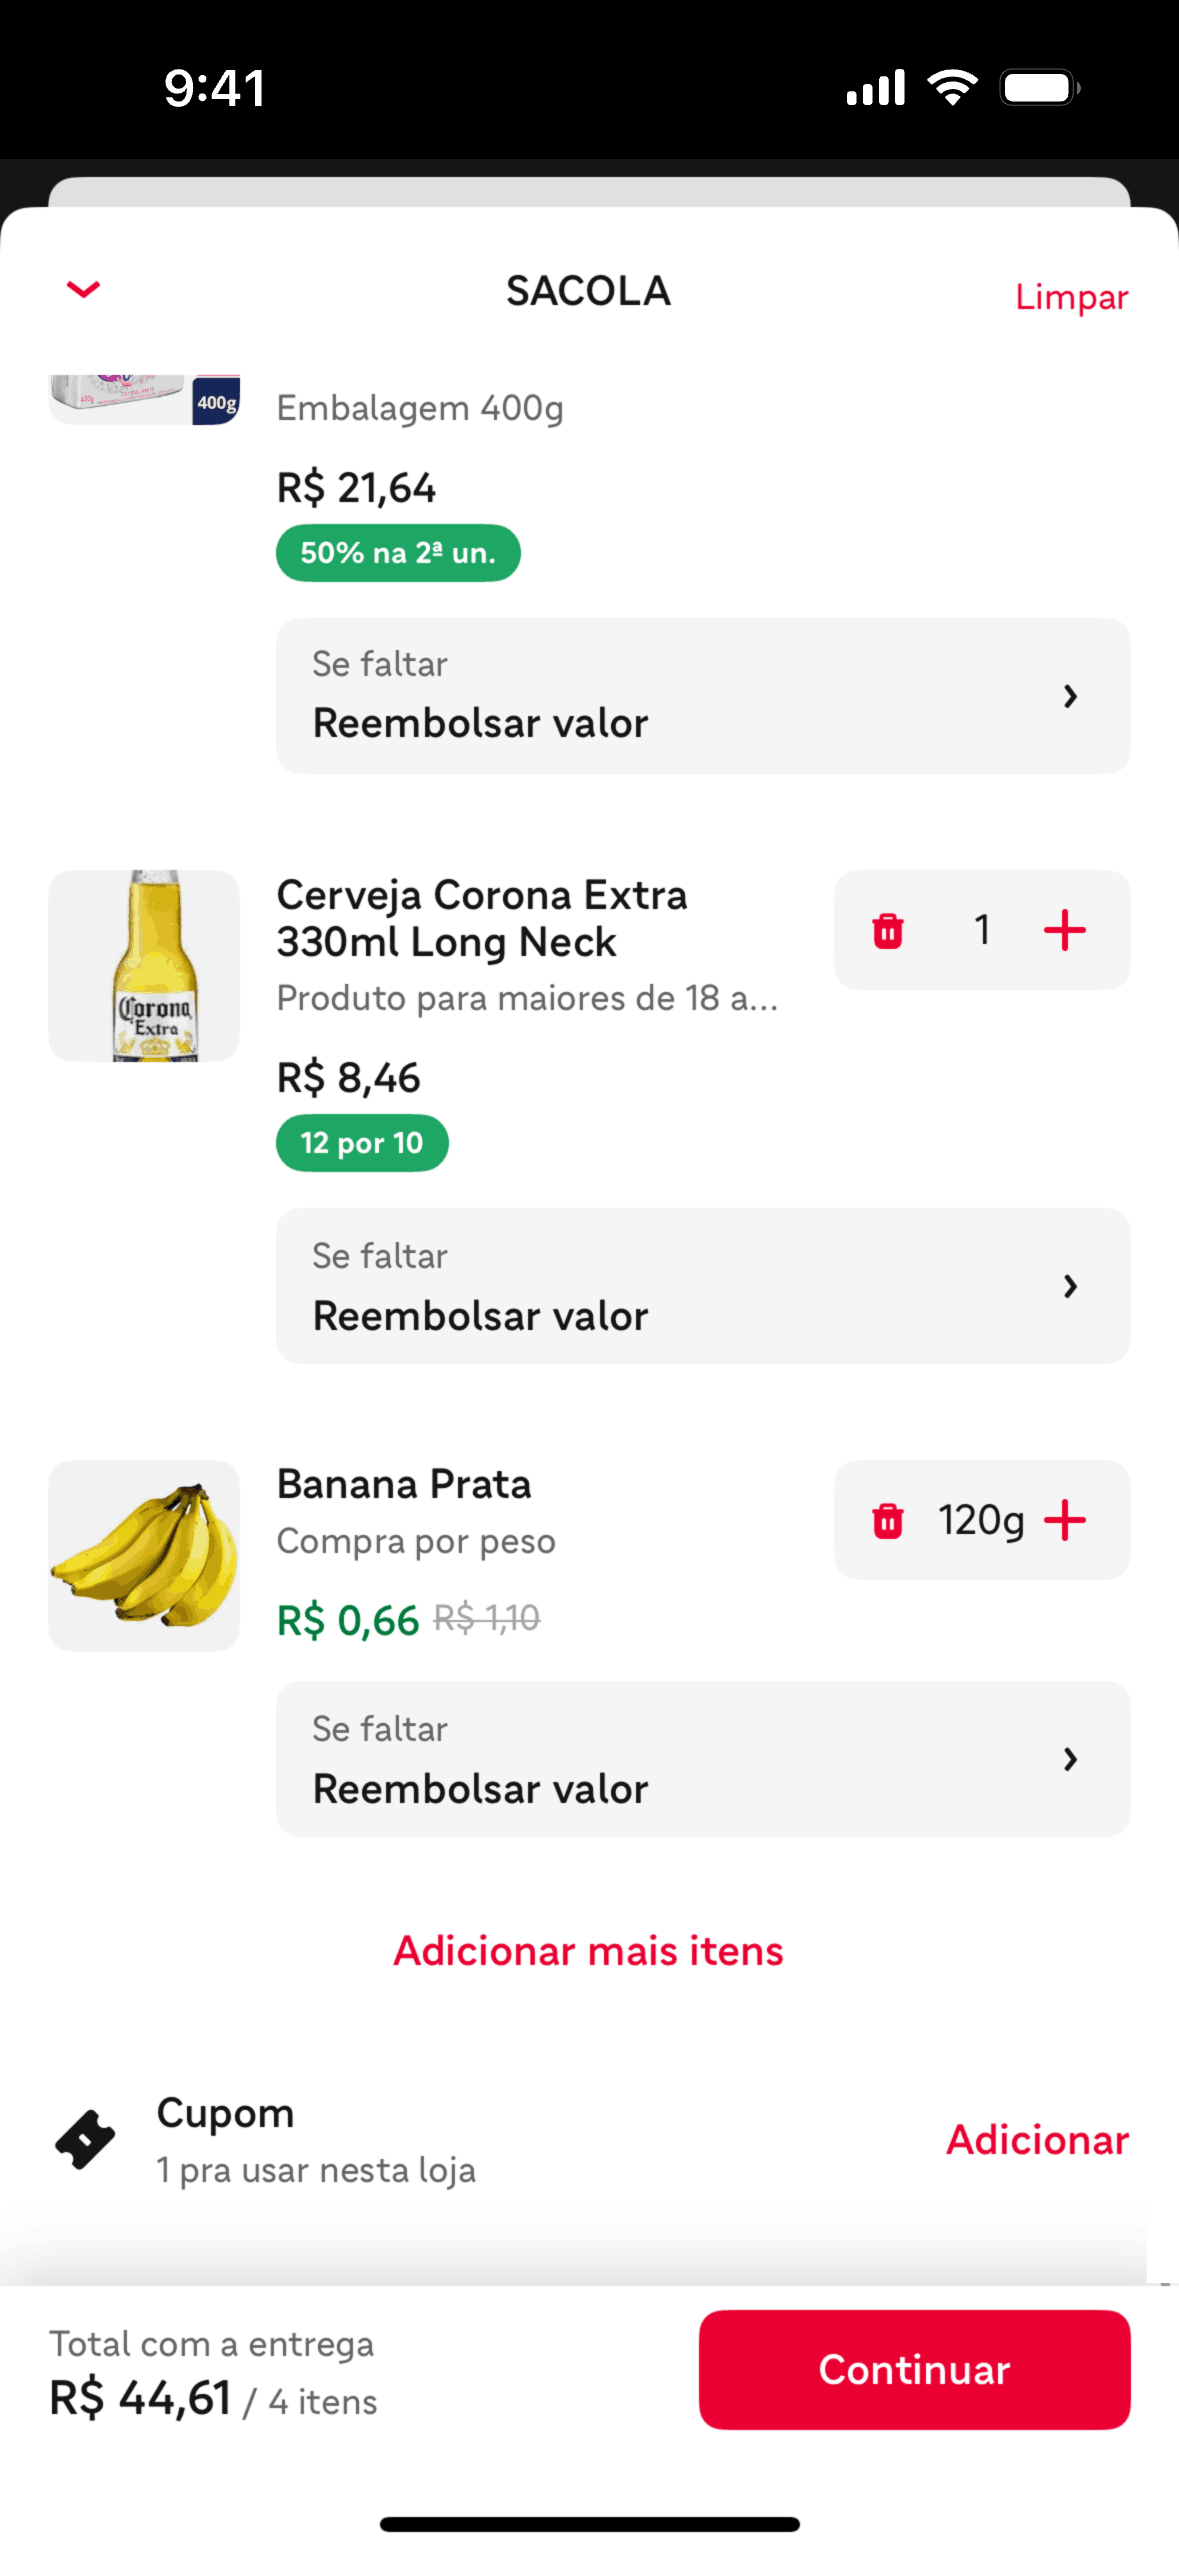Open the Corona Extra bottle thumbnail

[x=144, y=966]
